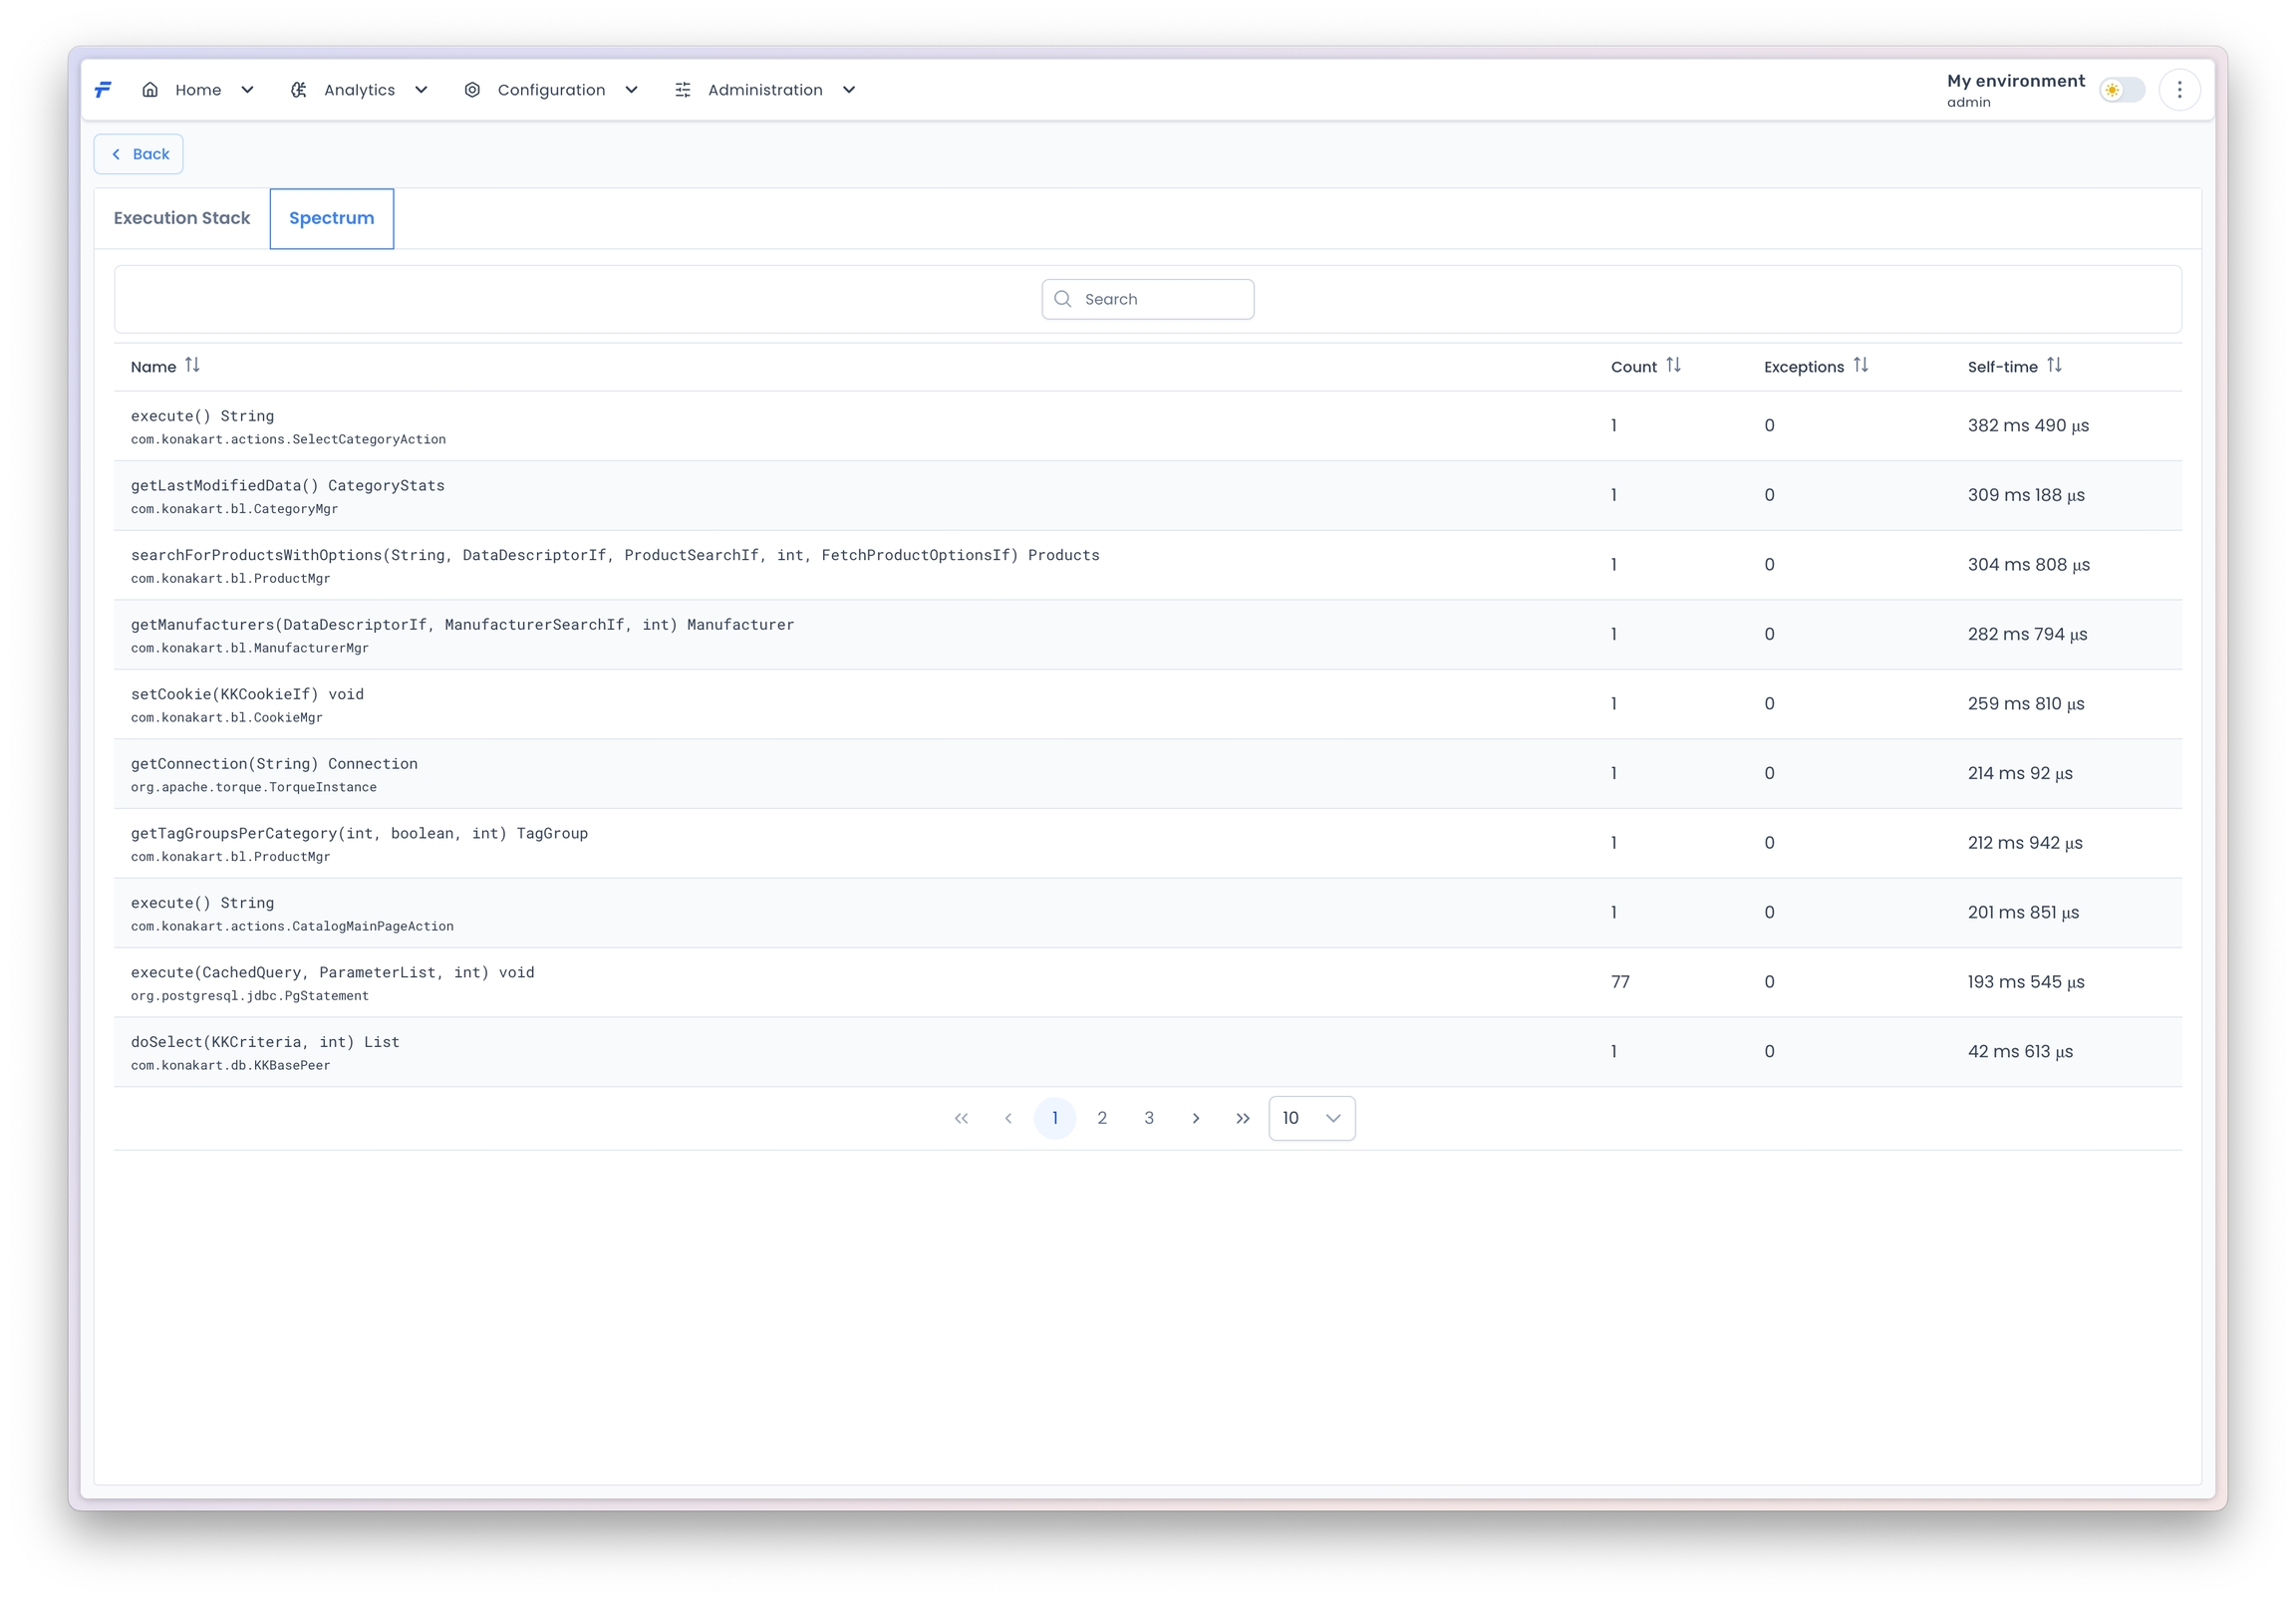This screenshot has height=1601, width=2296.
Task: Click the Search input field
Action: pos(1160,299)
